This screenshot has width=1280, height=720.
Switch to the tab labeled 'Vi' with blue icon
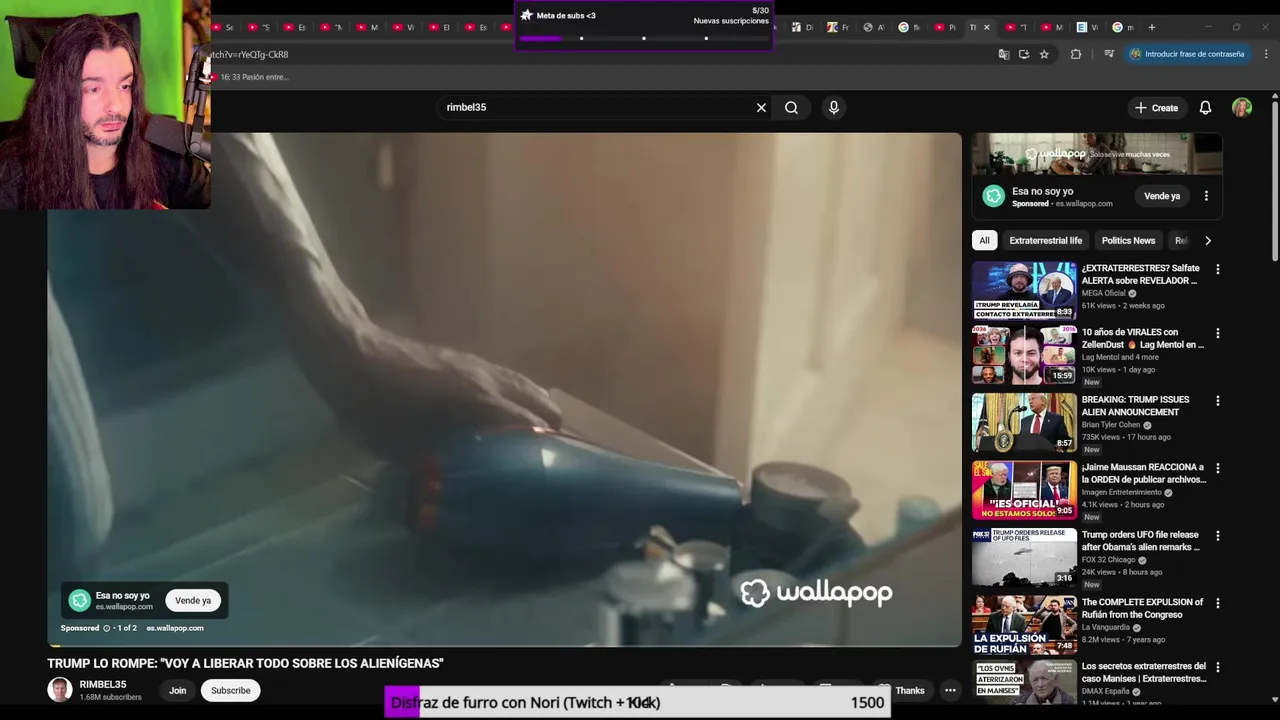(x=1086, y=27)
